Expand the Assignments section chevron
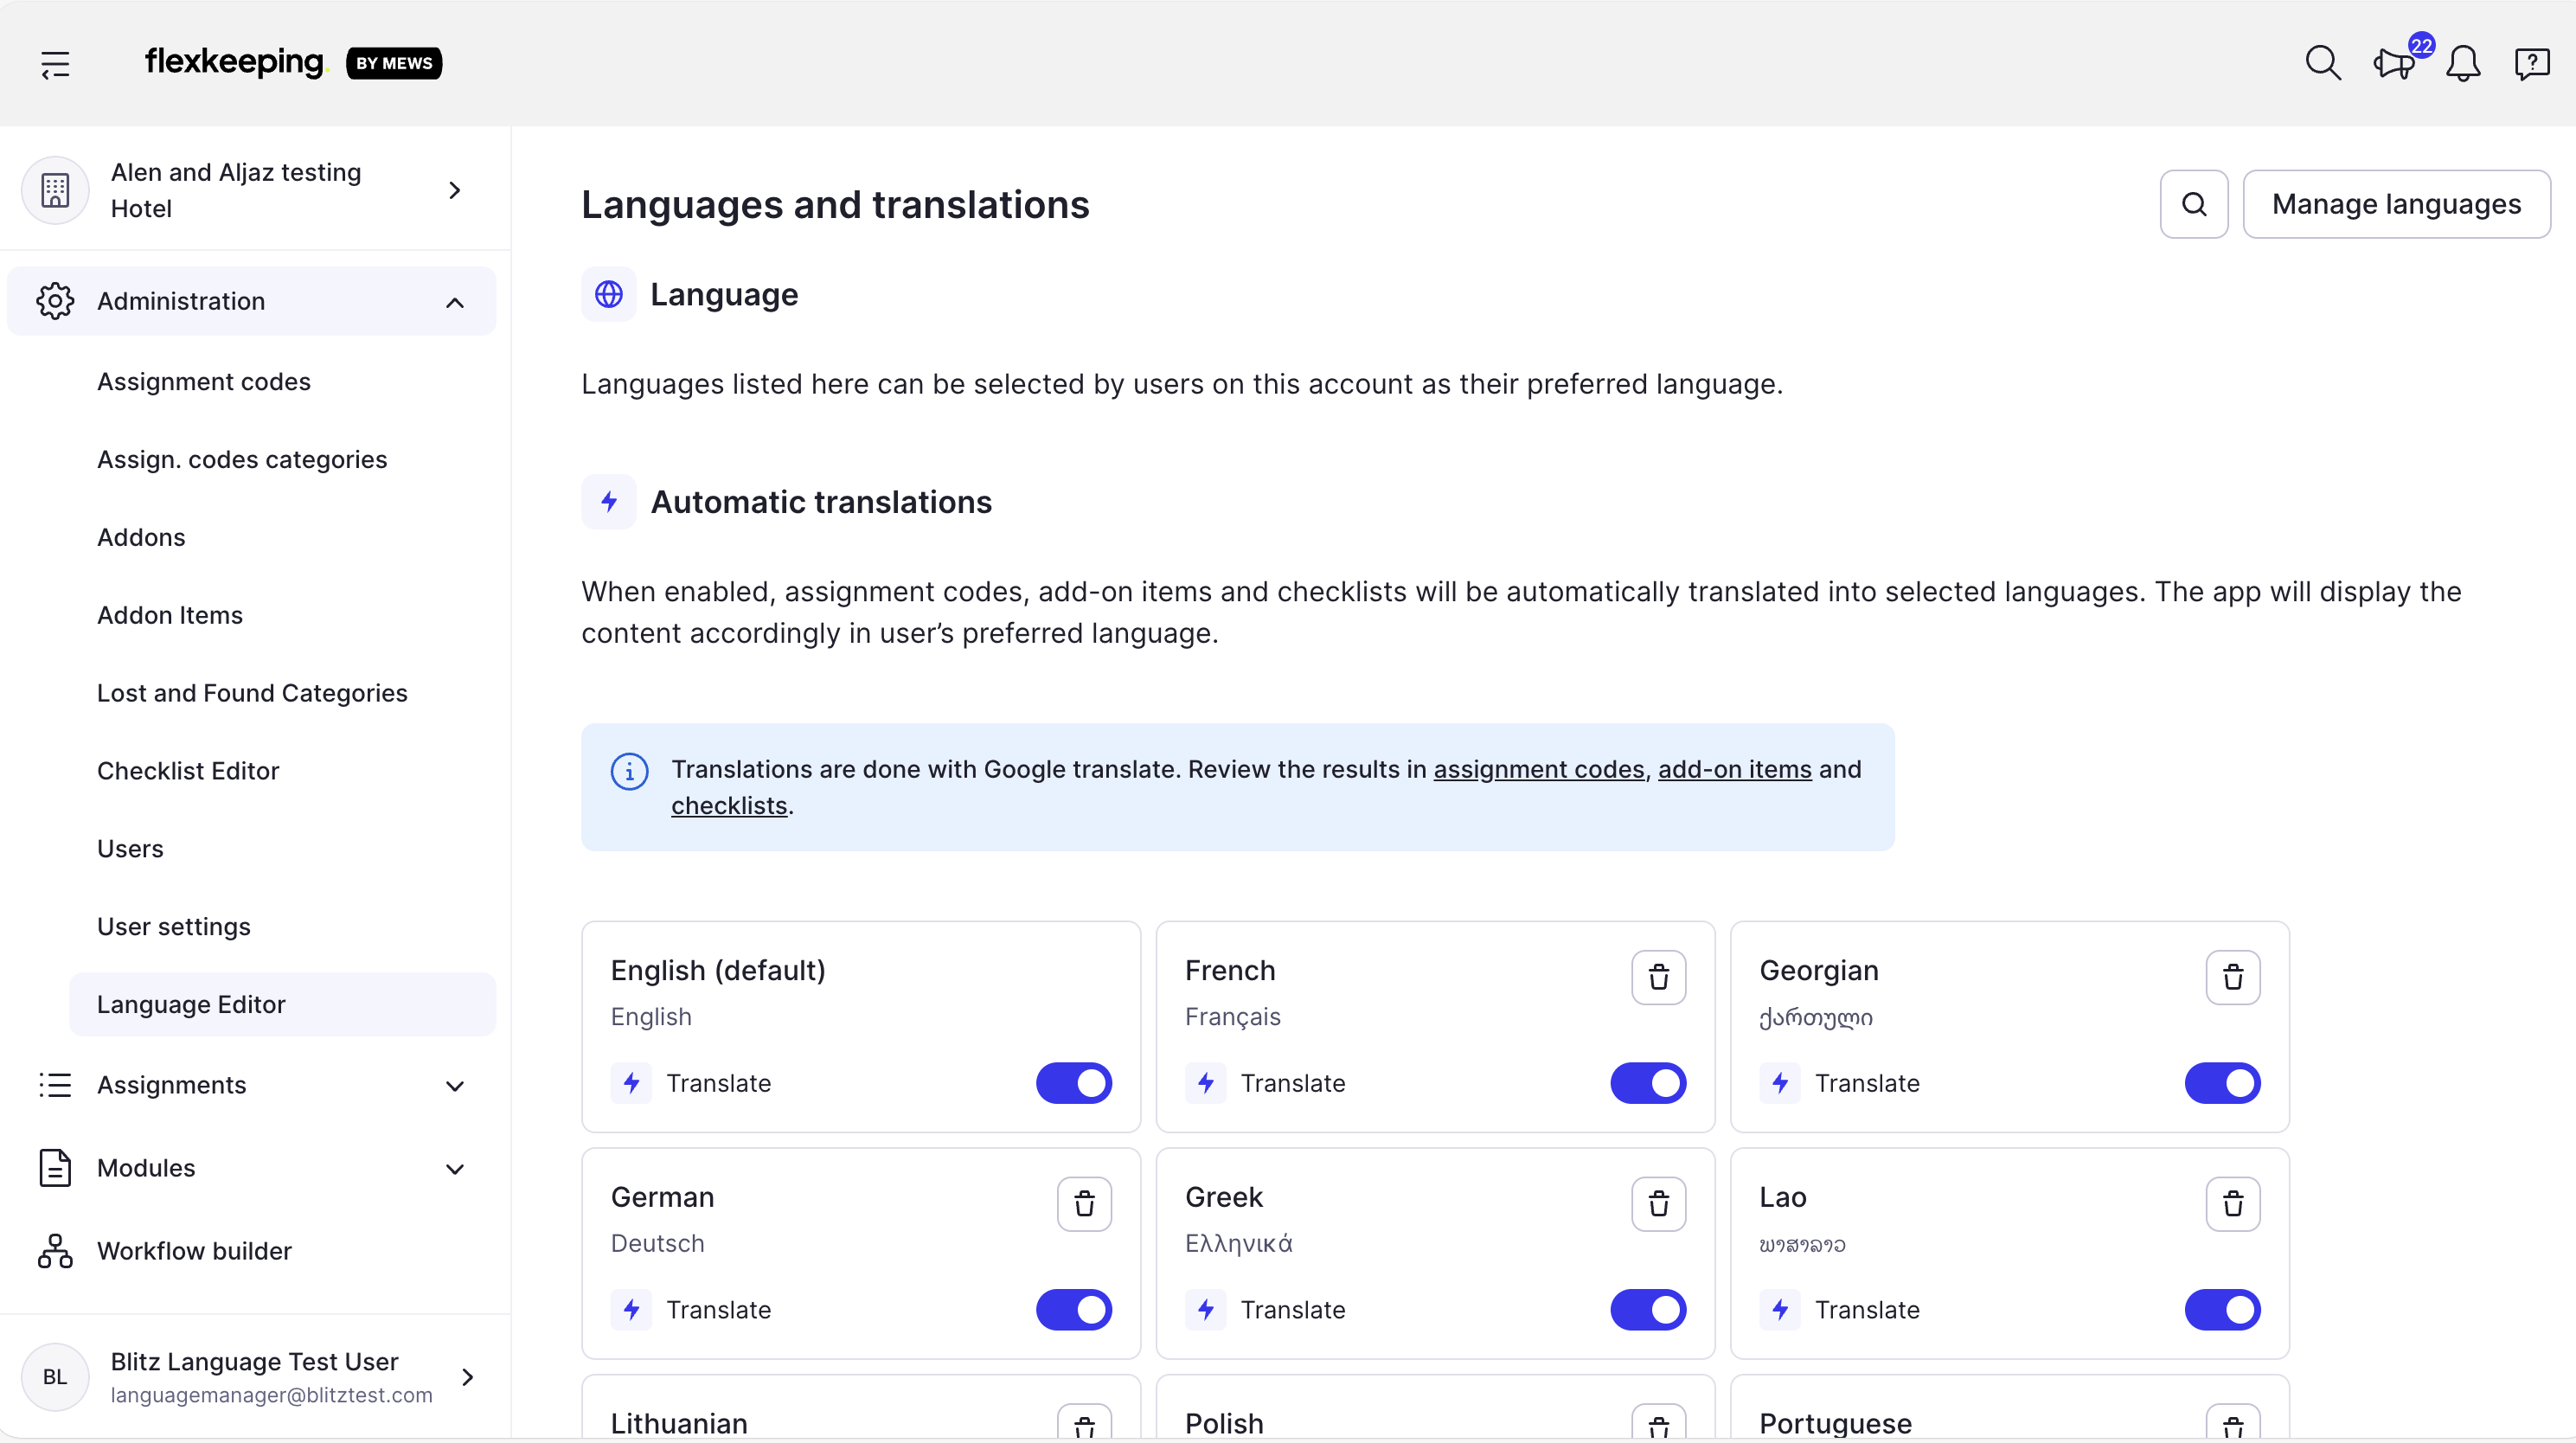 [455, 1086]
